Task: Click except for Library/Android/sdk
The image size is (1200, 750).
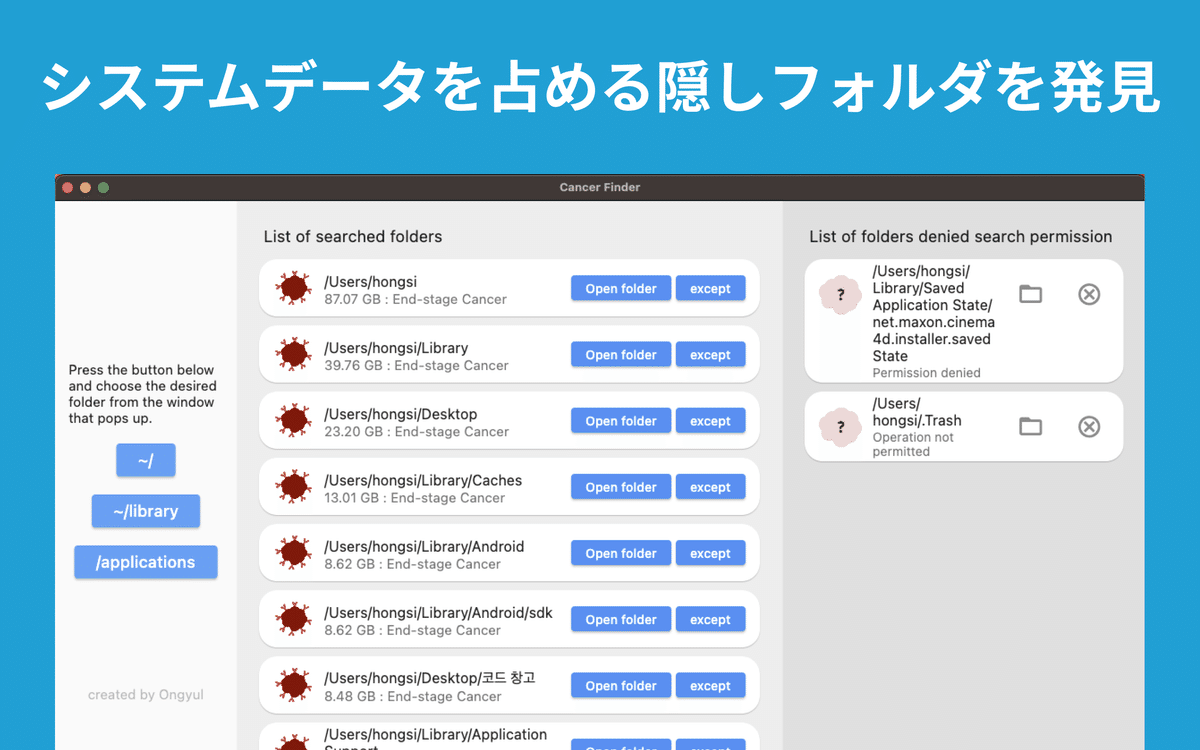Action: tap(710, 618)
